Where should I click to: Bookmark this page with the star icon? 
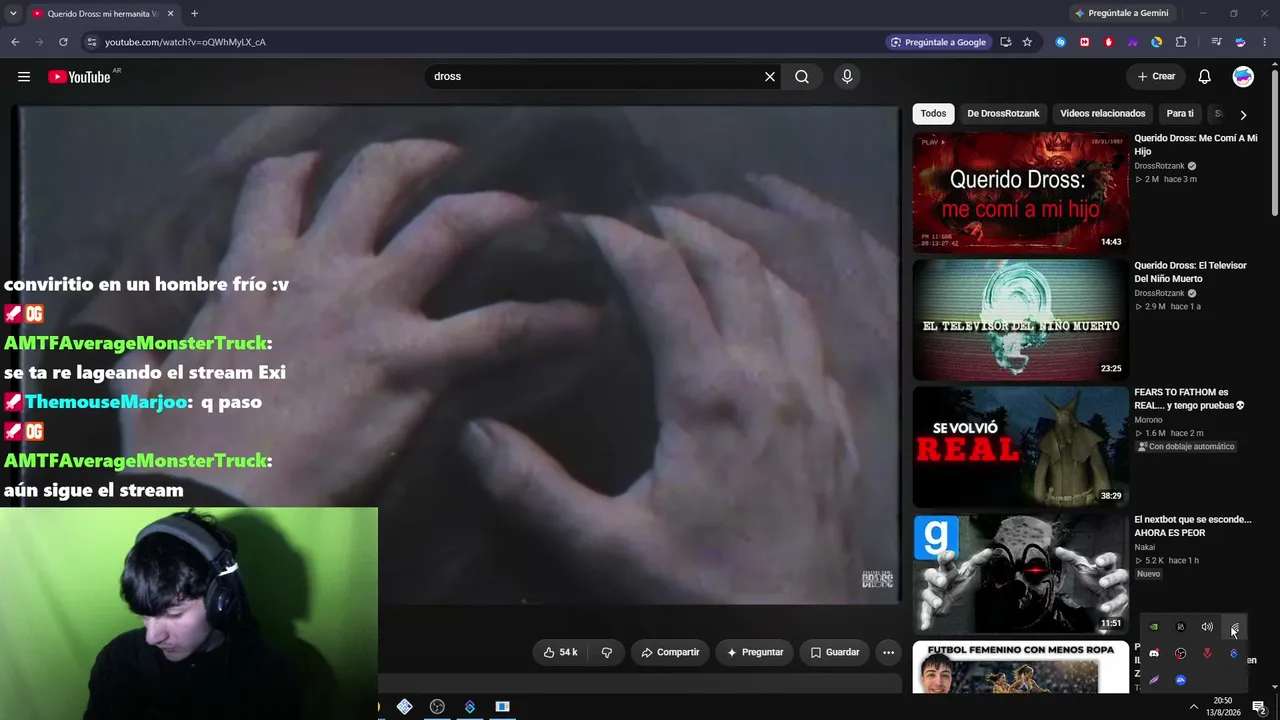pyautogui.click(x=1027, y=42)
